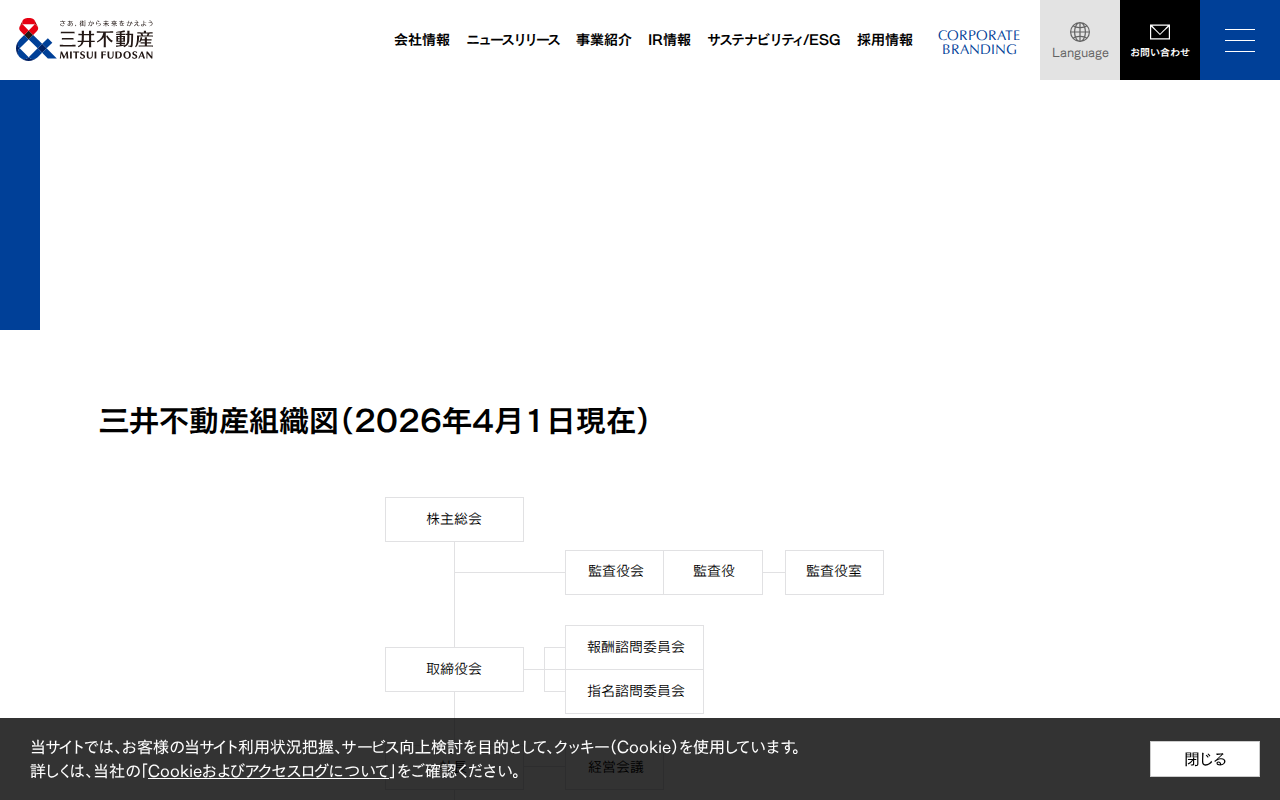Open the IR情報 menu
Image resolution: width=1280 pixels, height=800 pixels.
coord(669,40)
